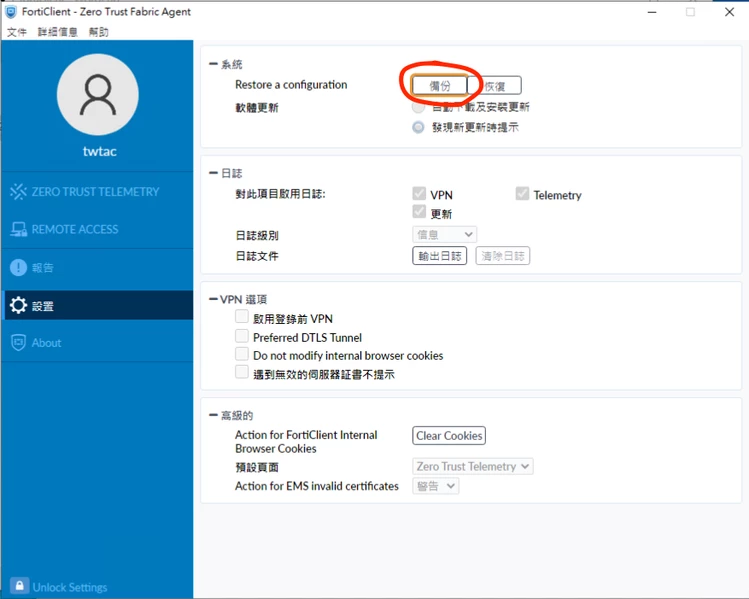The width and height of the screenshot is (749, 599).
Task: Open the 日誌級別 dropdown
Action: click(444, 235)
